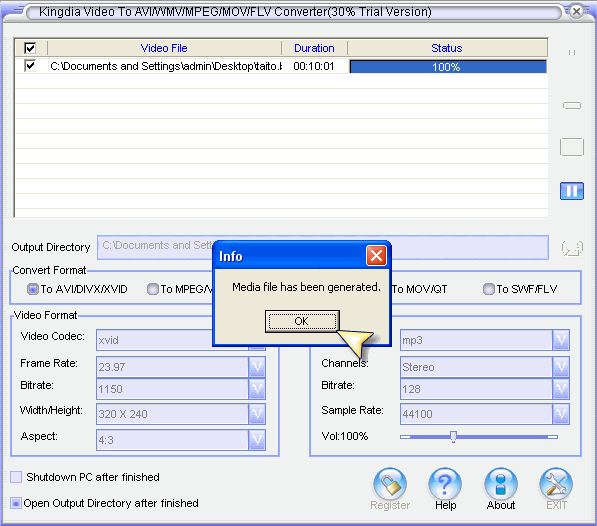Select To AVI/DIVX/XVID format
Screen dimensions: 597x526
[77, 289]
